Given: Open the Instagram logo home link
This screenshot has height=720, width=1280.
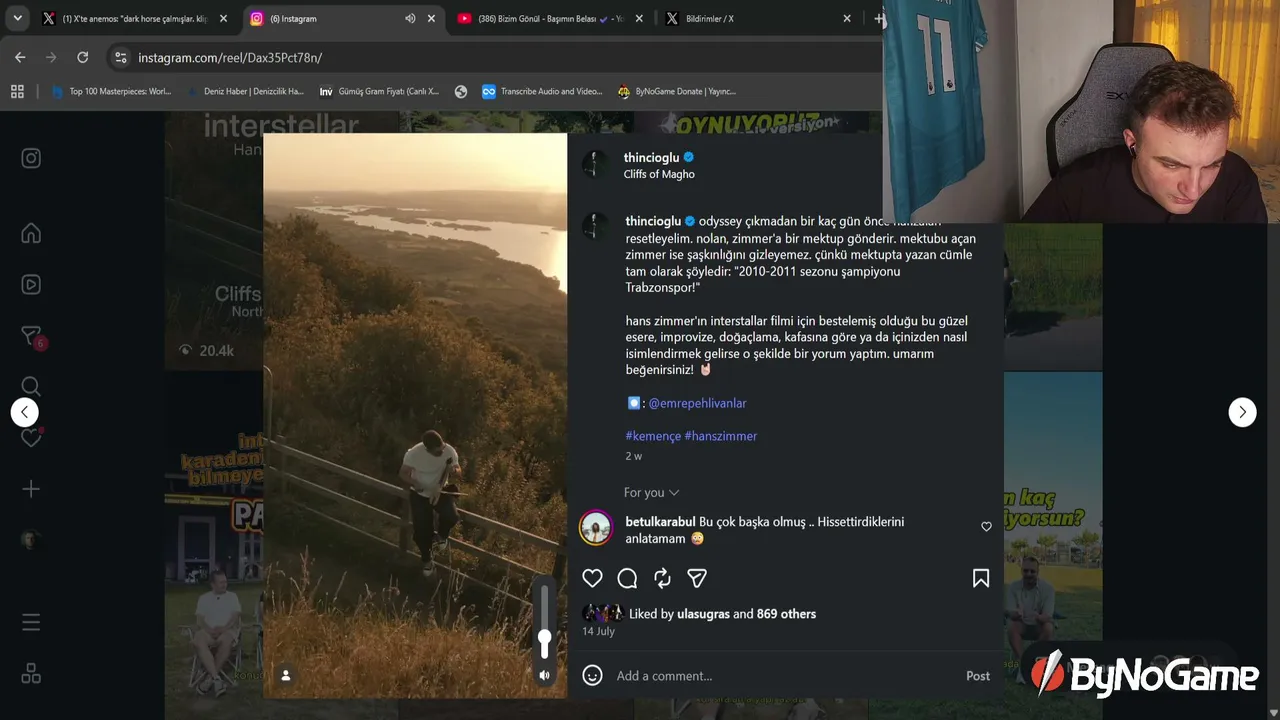Looking at the screenshot, I should point(31,158).
